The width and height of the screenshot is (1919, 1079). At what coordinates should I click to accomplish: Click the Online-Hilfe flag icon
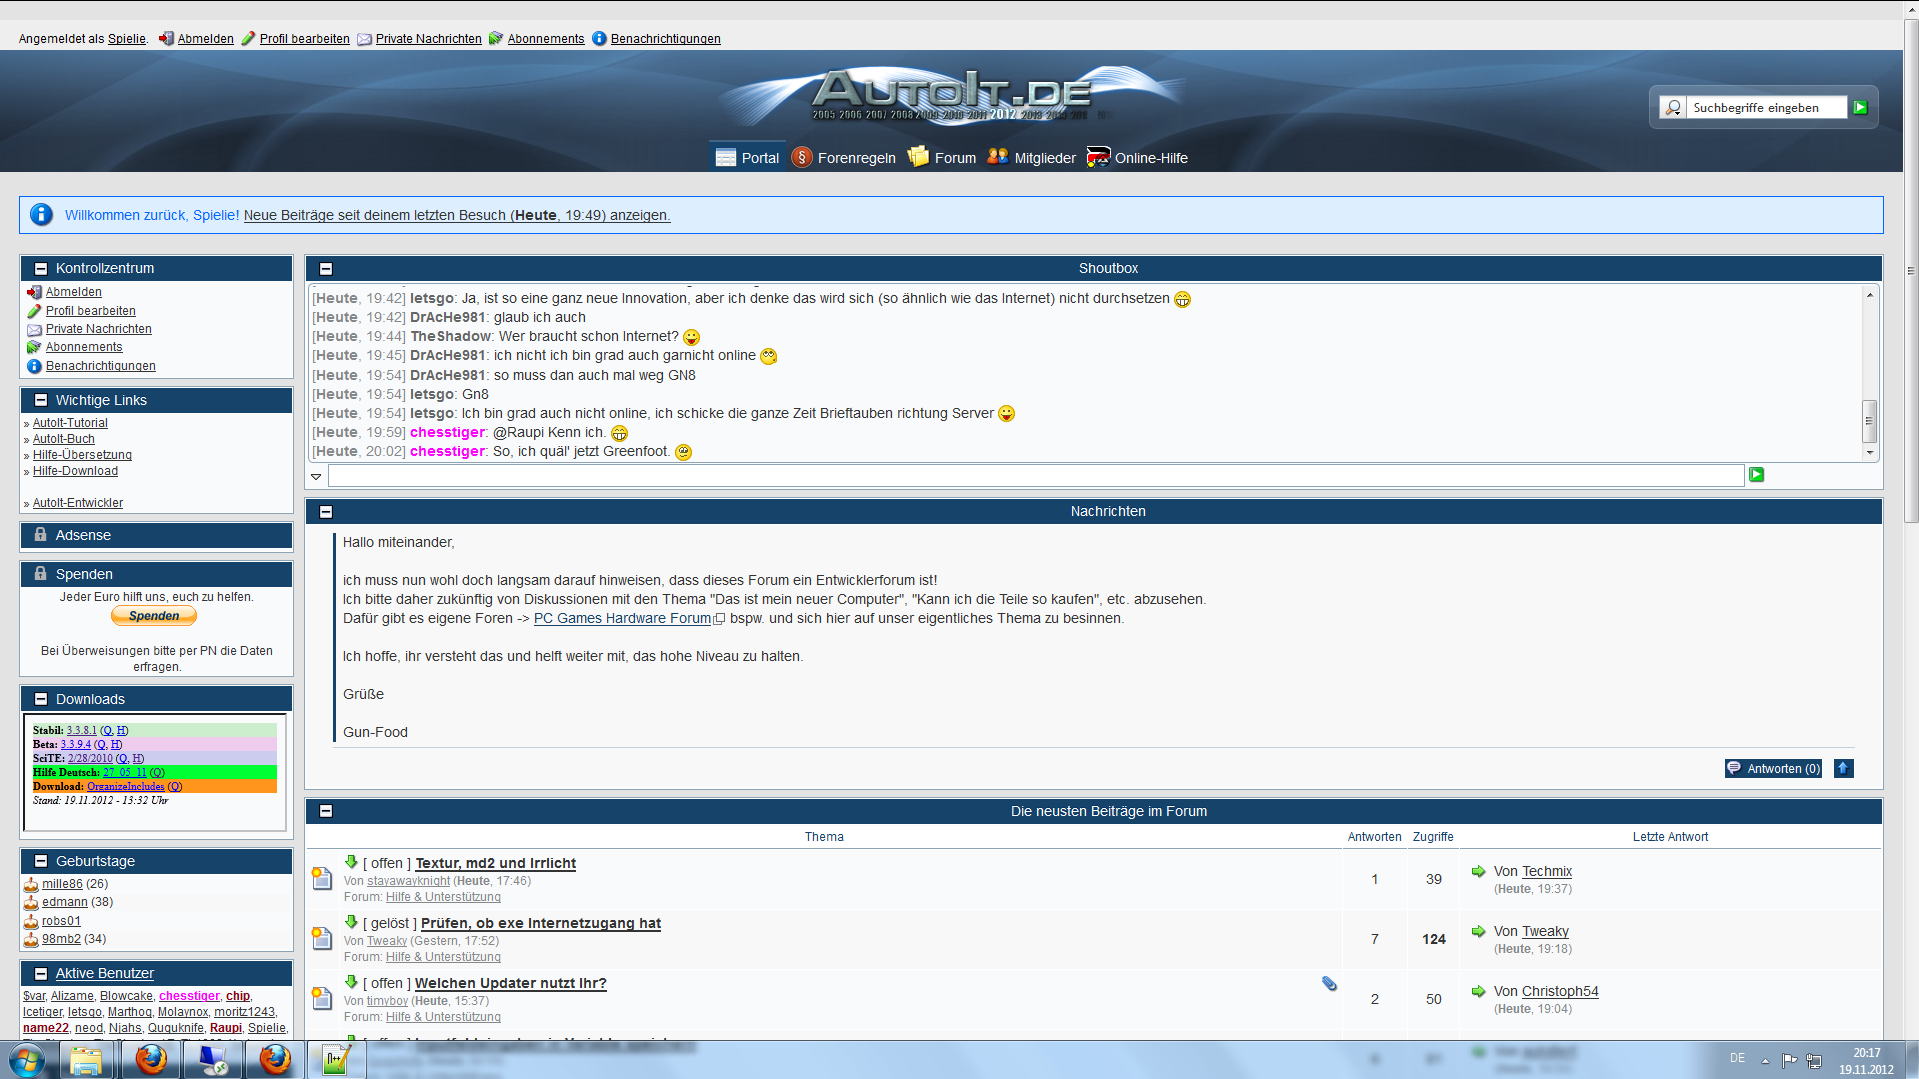1098,158
